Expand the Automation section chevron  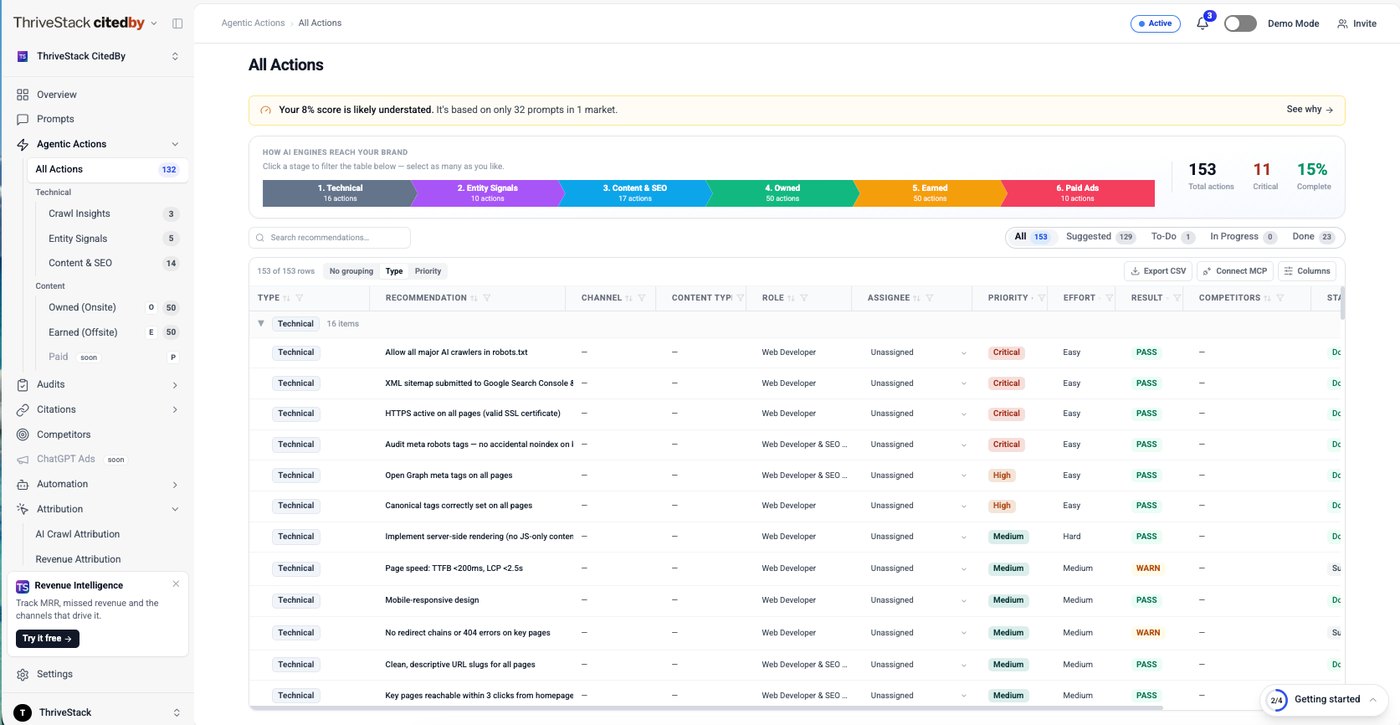(175, 484)
